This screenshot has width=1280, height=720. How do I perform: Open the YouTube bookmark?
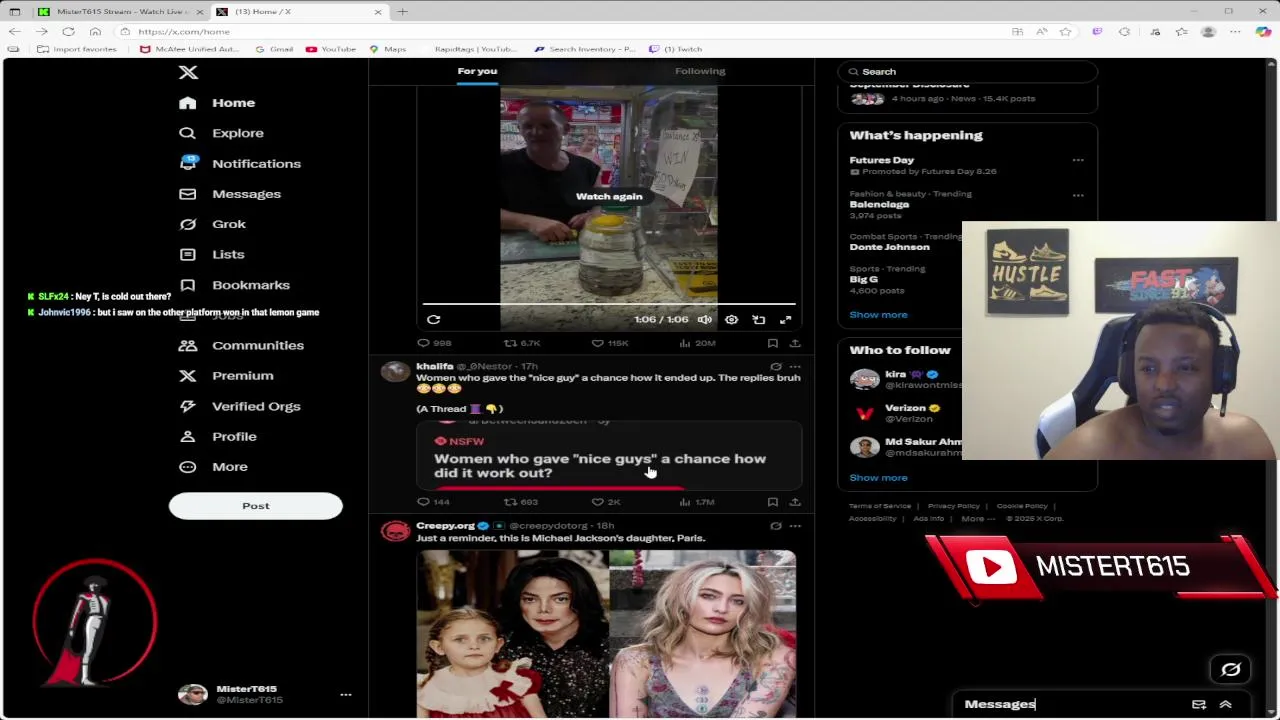[331, 49]
